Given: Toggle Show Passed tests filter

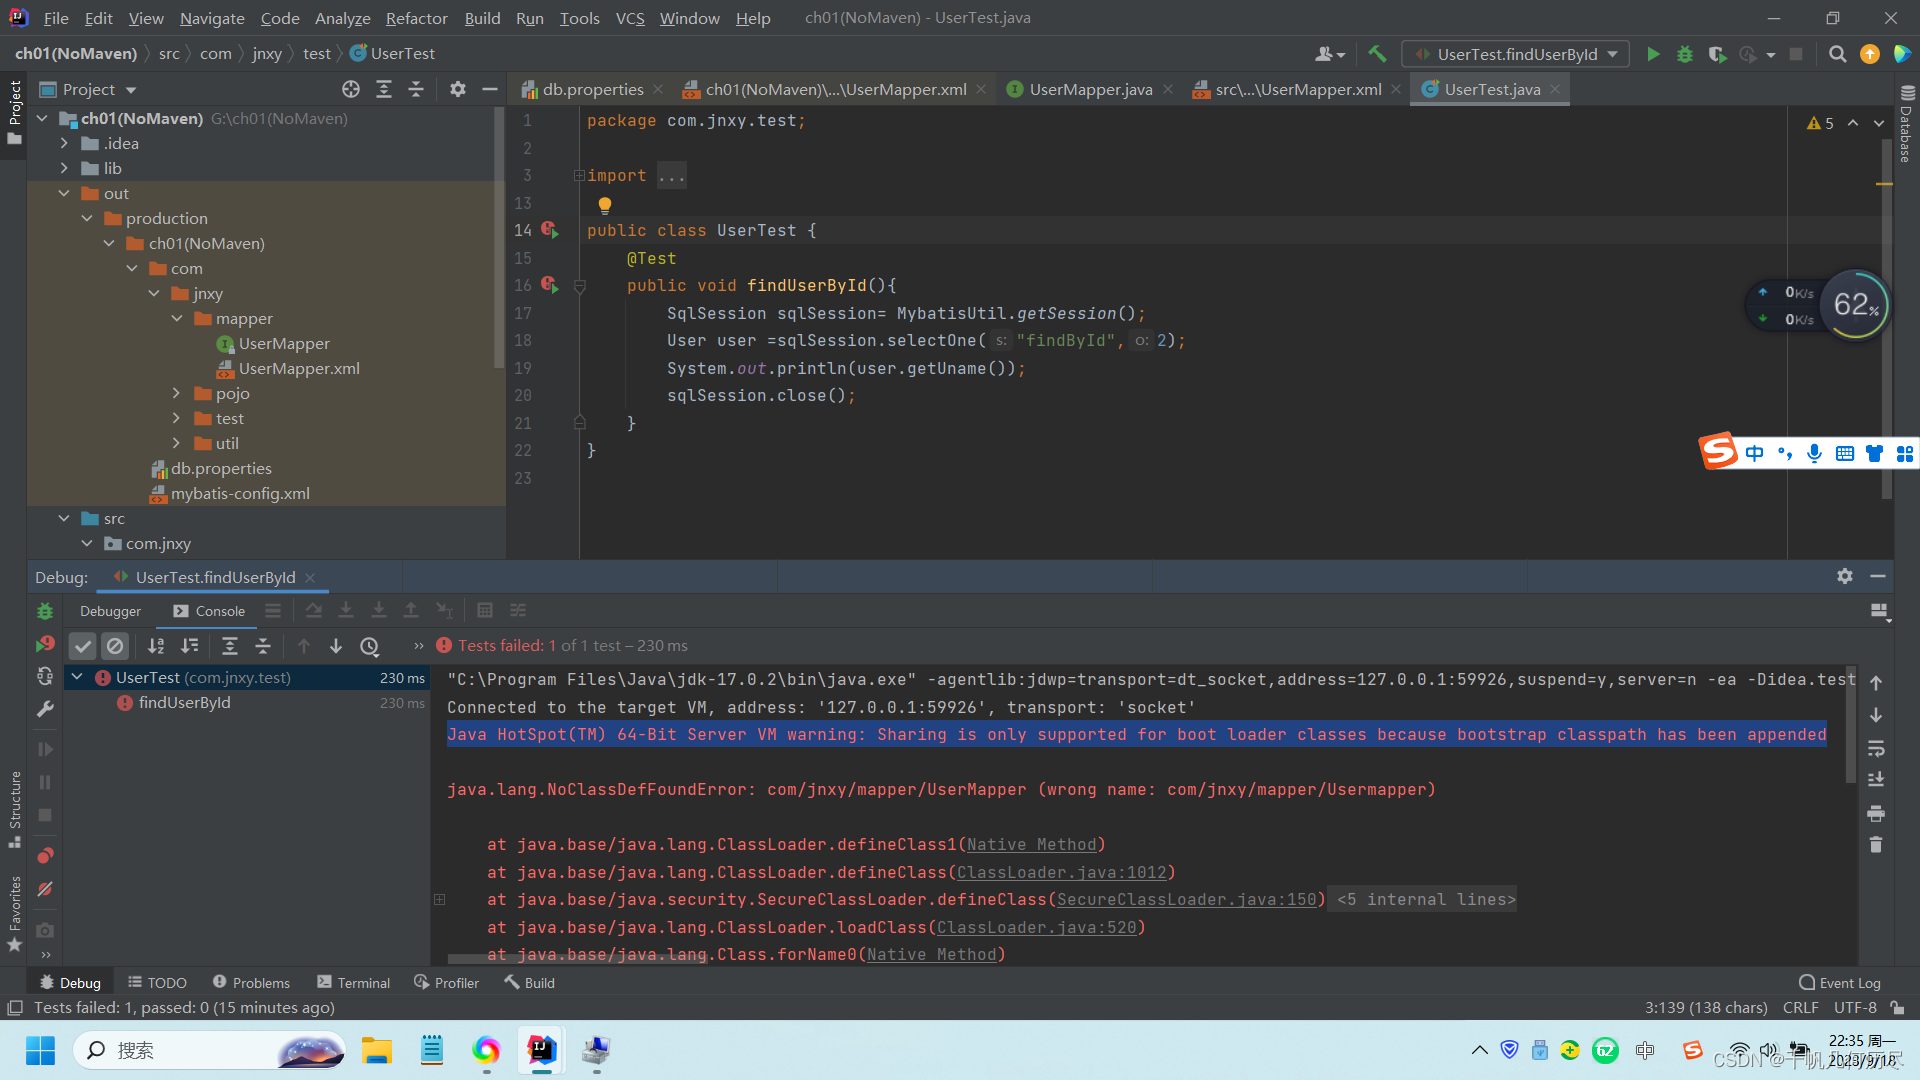Looking at the screenshot, I should pyautogui.click(x=83, y=646).
